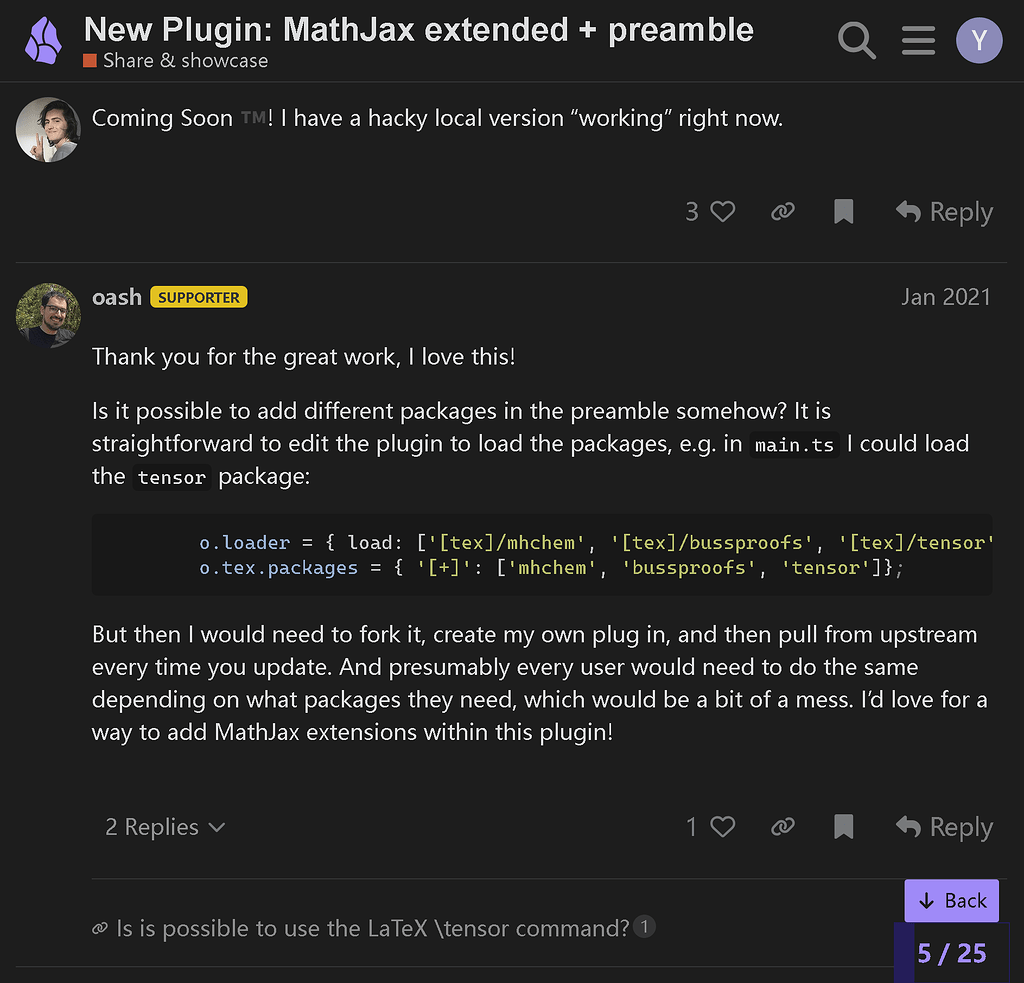
Task: Reply to oash's post
Action: coord(943,827)
